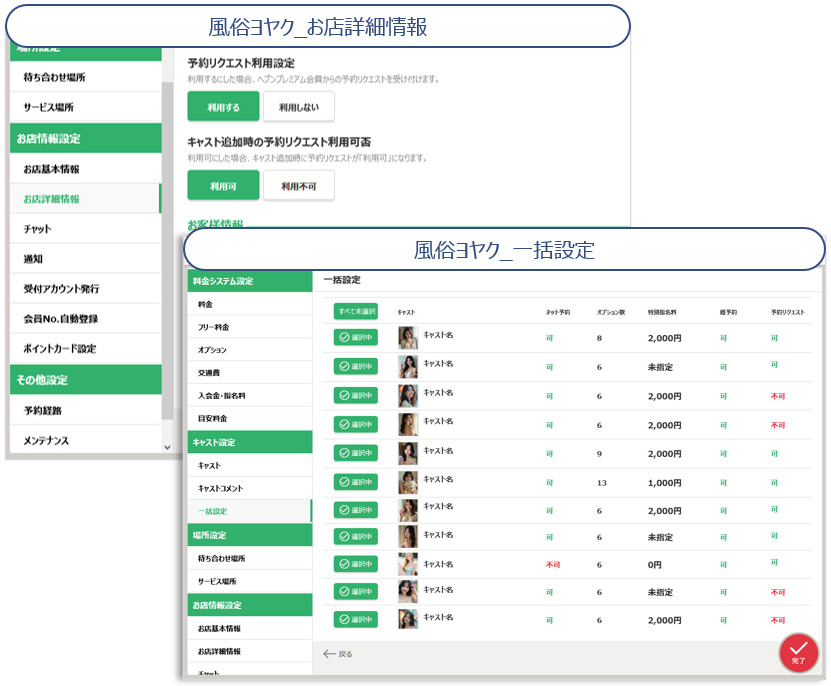Click the ネット予約 column header
Image resolution: width=831 pixels, height=686 pixels.
tap(558, 312)
